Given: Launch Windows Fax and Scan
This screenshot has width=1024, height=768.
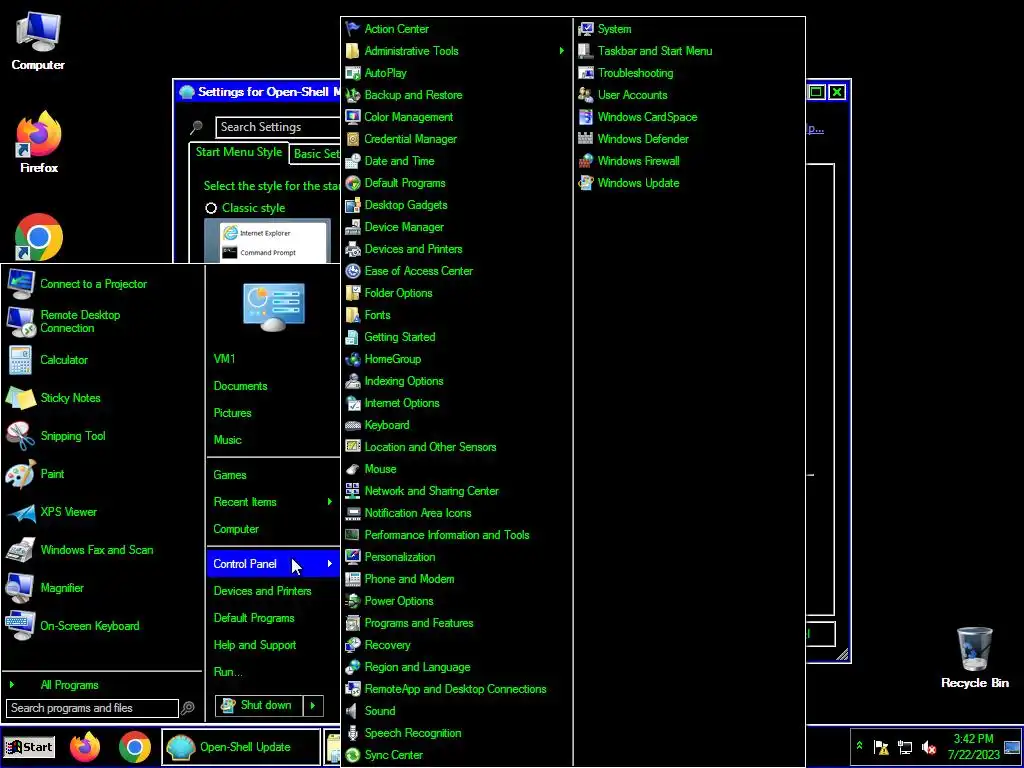Looking at the screenshot, I should click(97, 550).
